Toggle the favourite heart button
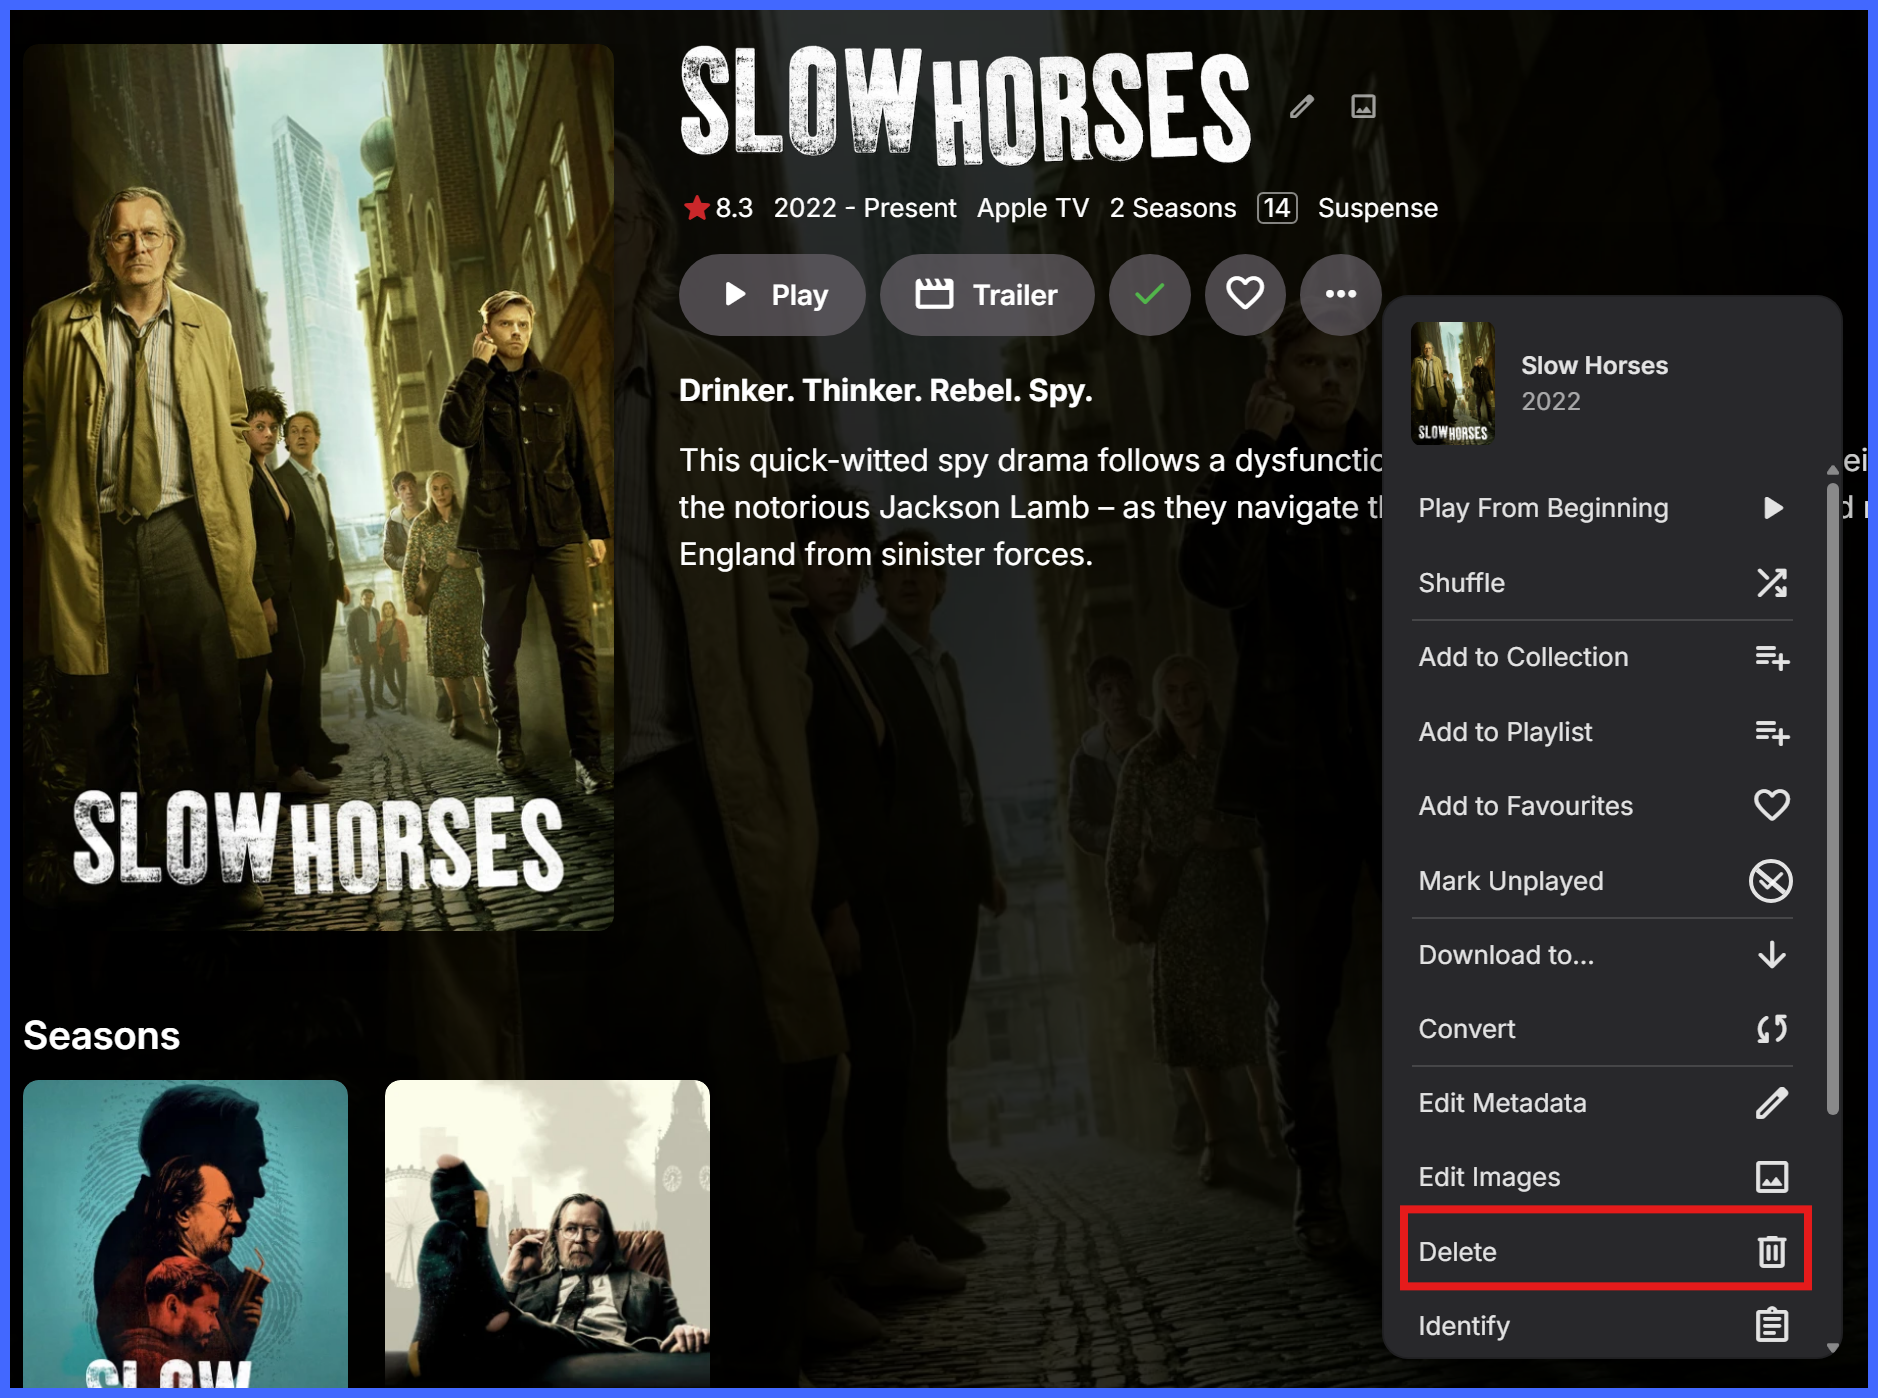This screenshot has width=1878, height=1398. 1245,295
